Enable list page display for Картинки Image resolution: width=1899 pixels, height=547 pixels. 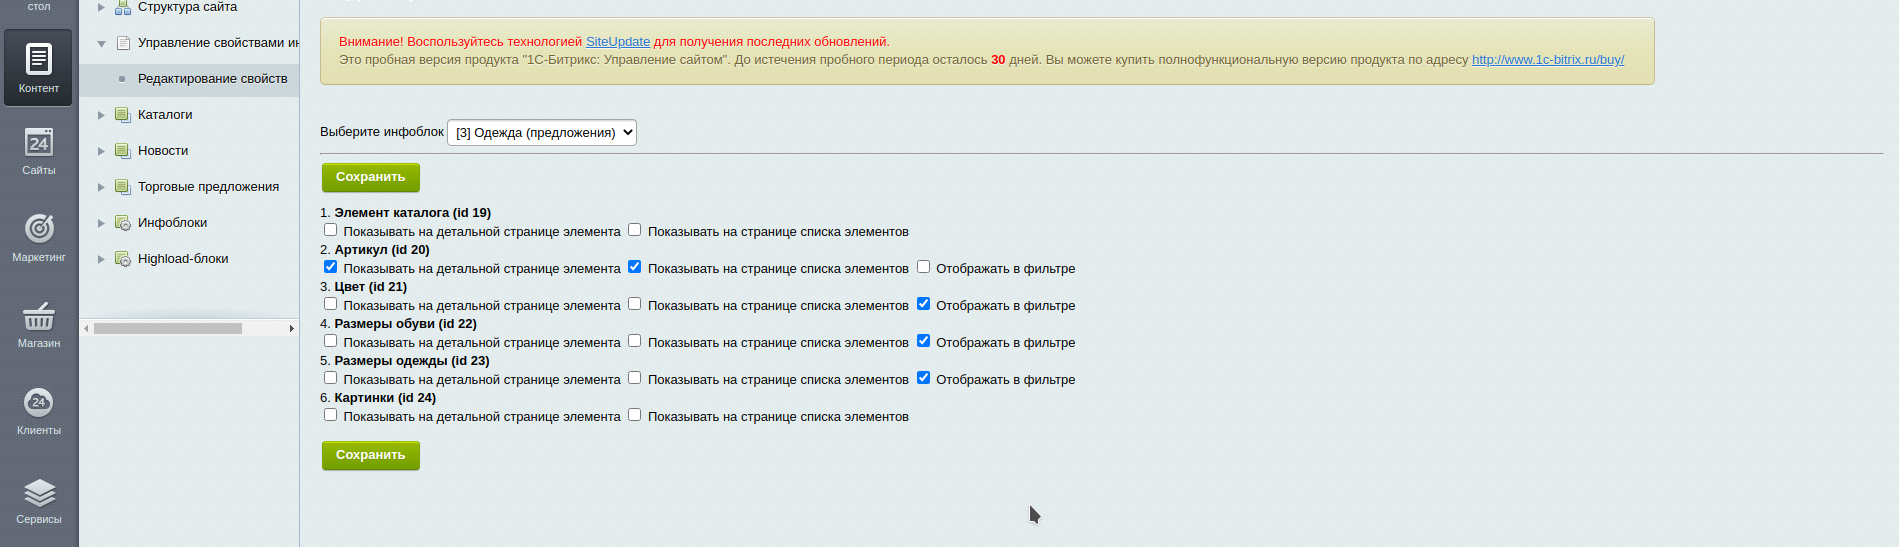click(634, 415)
